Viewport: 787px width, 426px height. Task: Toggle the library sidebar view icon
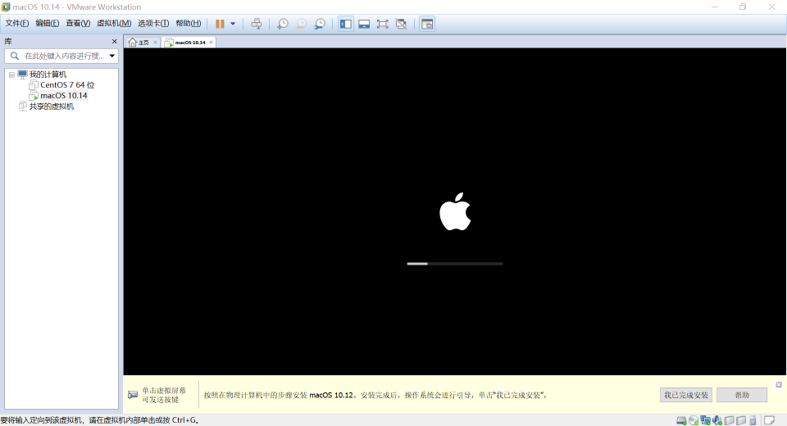pos(346,24)
